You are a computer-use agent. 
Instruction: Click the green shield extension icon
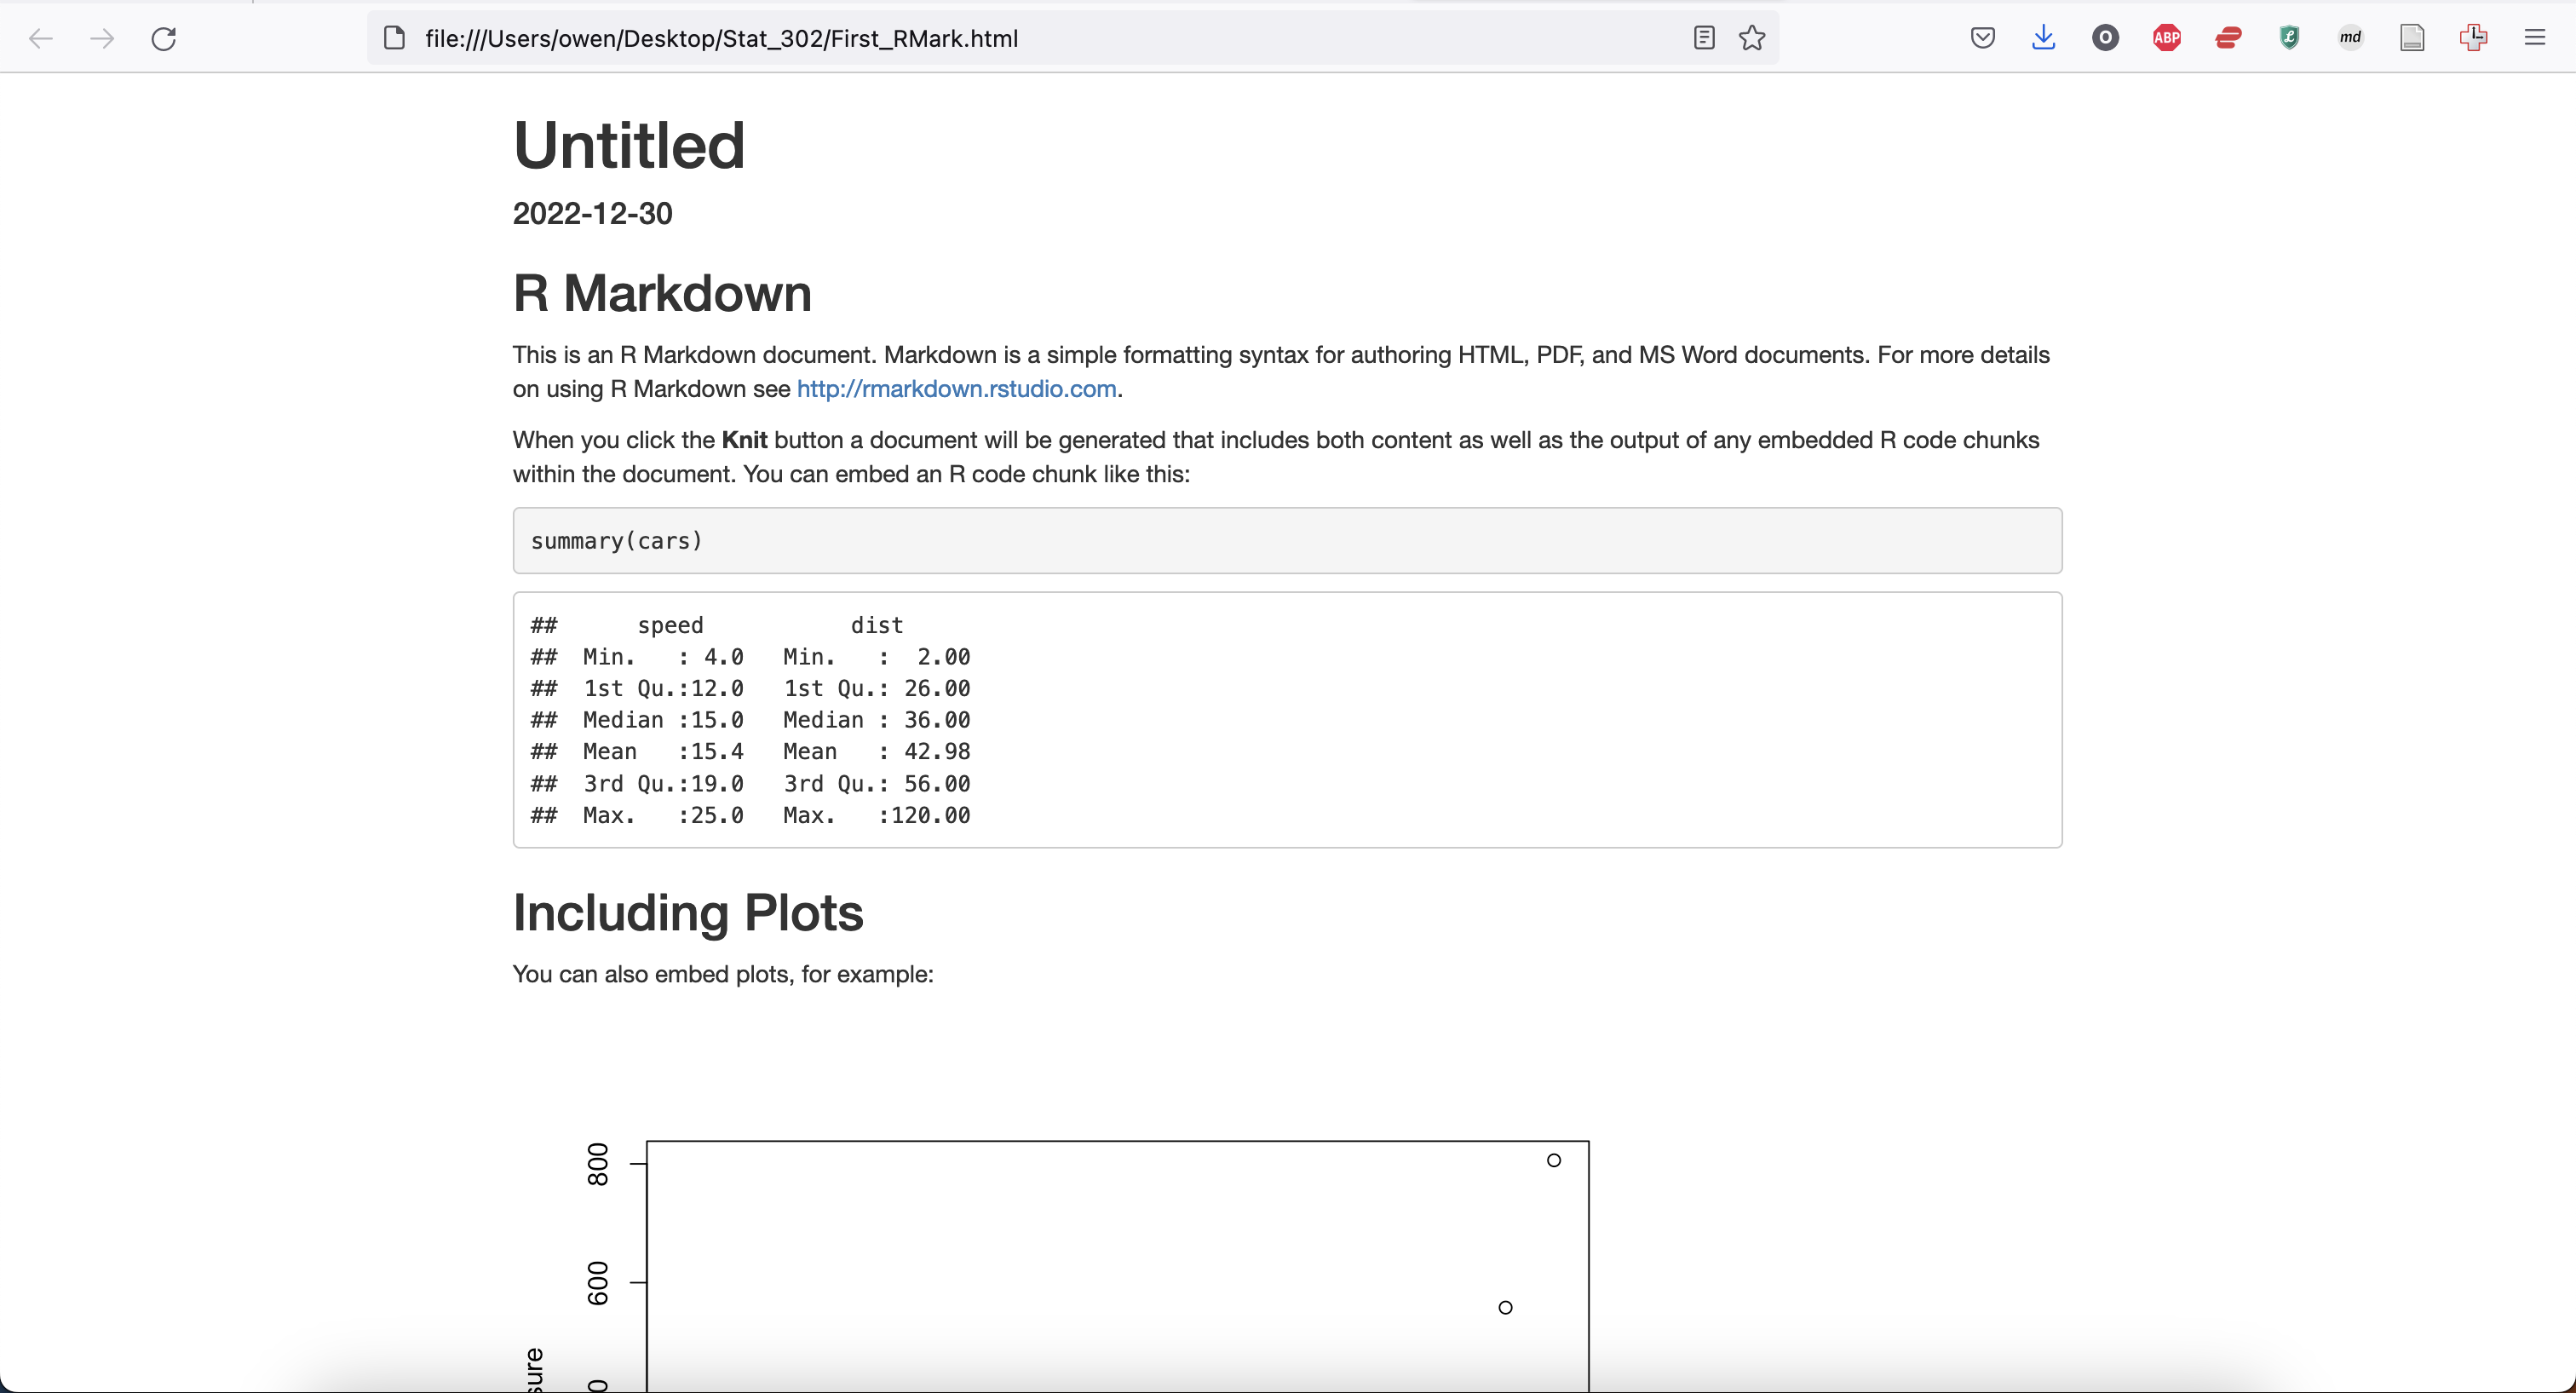tap(2289, 38)
